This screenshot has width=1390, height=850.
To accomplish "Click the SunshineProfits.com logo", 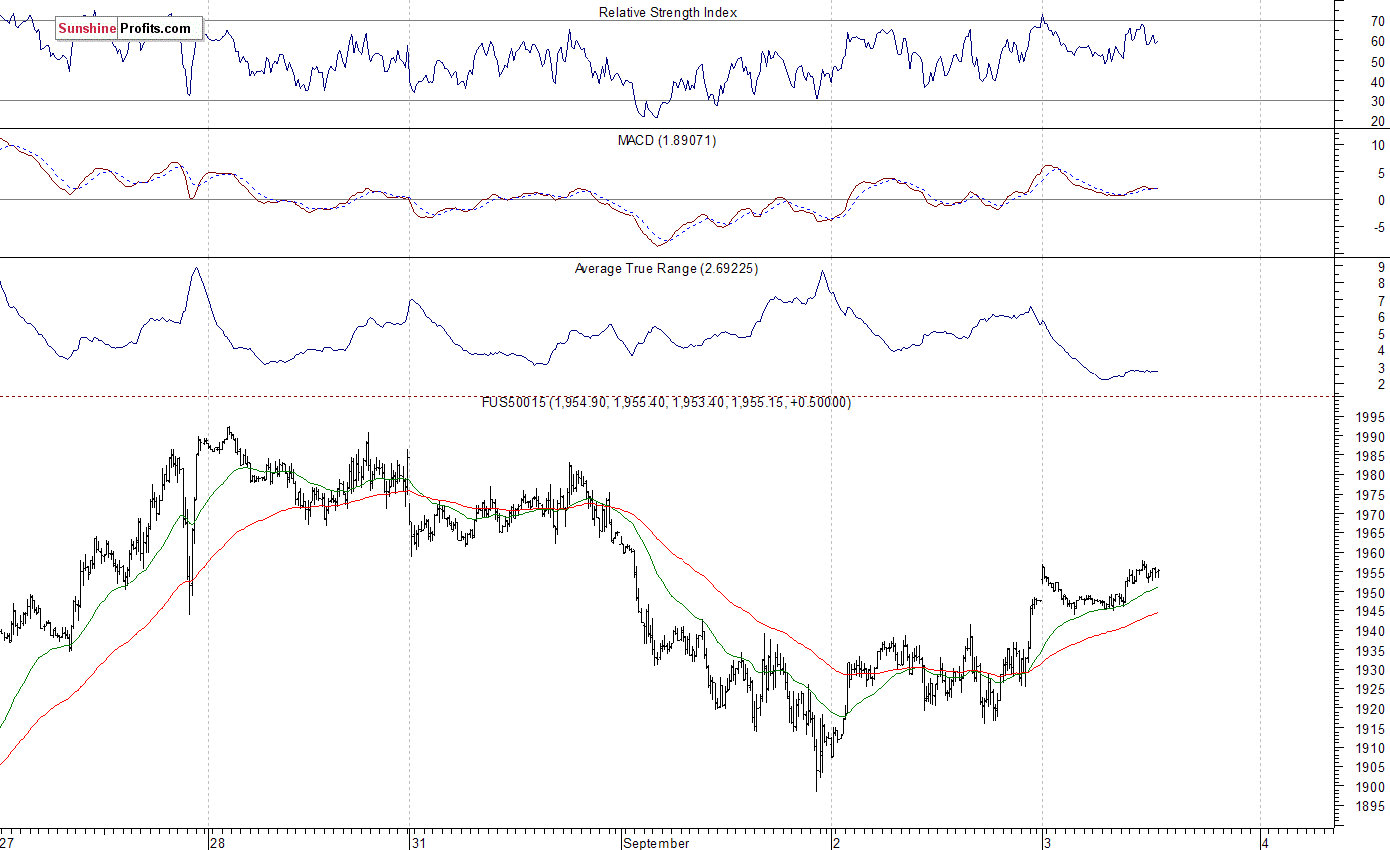I will (129, 29).
